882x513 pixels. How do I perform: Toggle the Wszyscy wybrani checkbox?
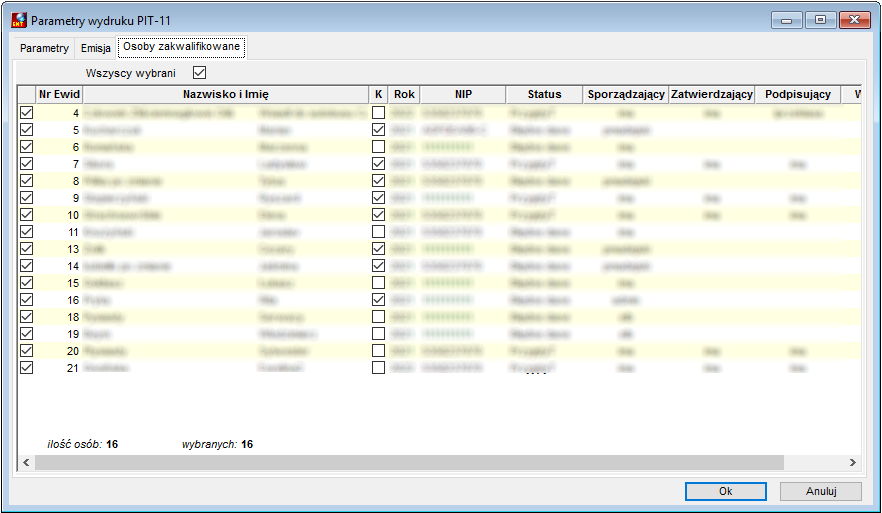(x=199, y=73)
